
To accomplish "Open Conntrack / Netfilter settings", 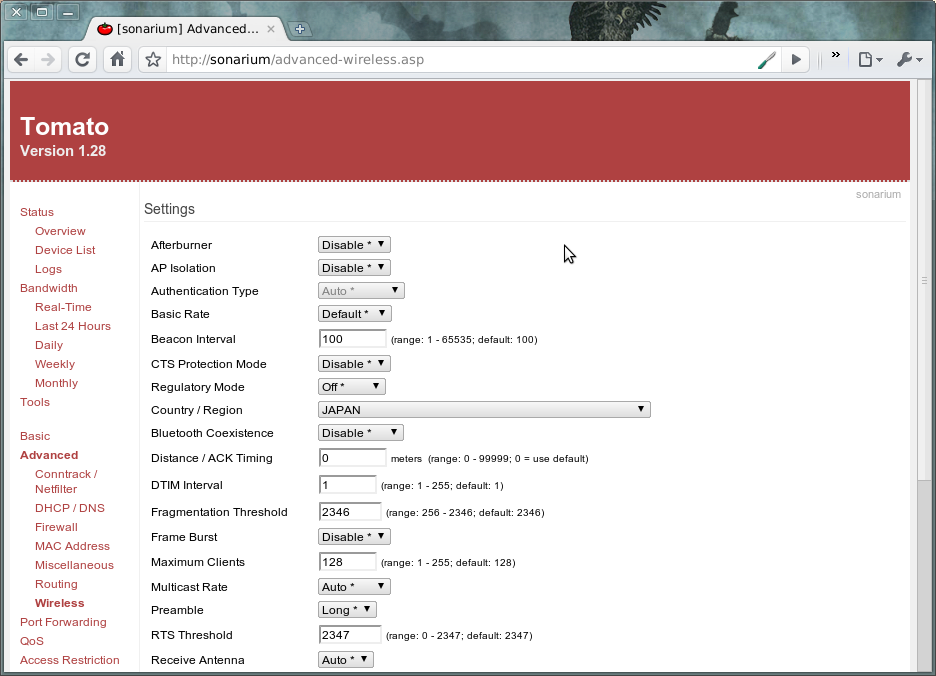I will pos(66,481).
